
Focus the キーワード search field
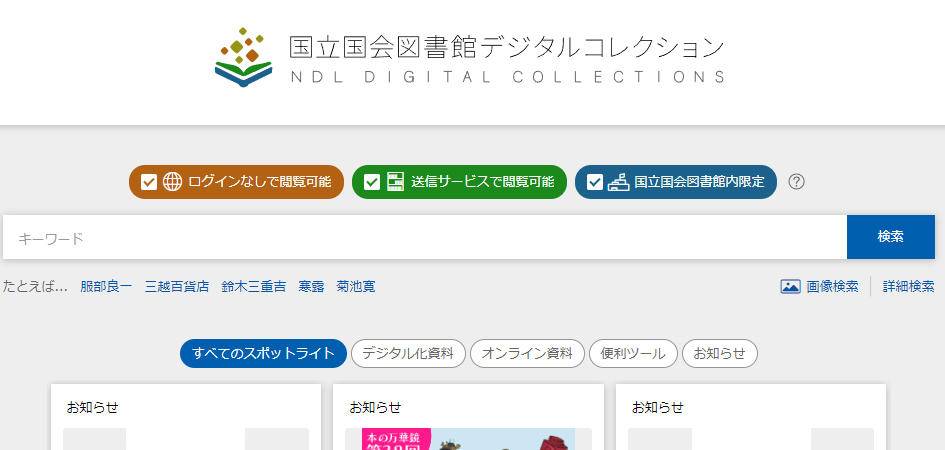(425, 237)
